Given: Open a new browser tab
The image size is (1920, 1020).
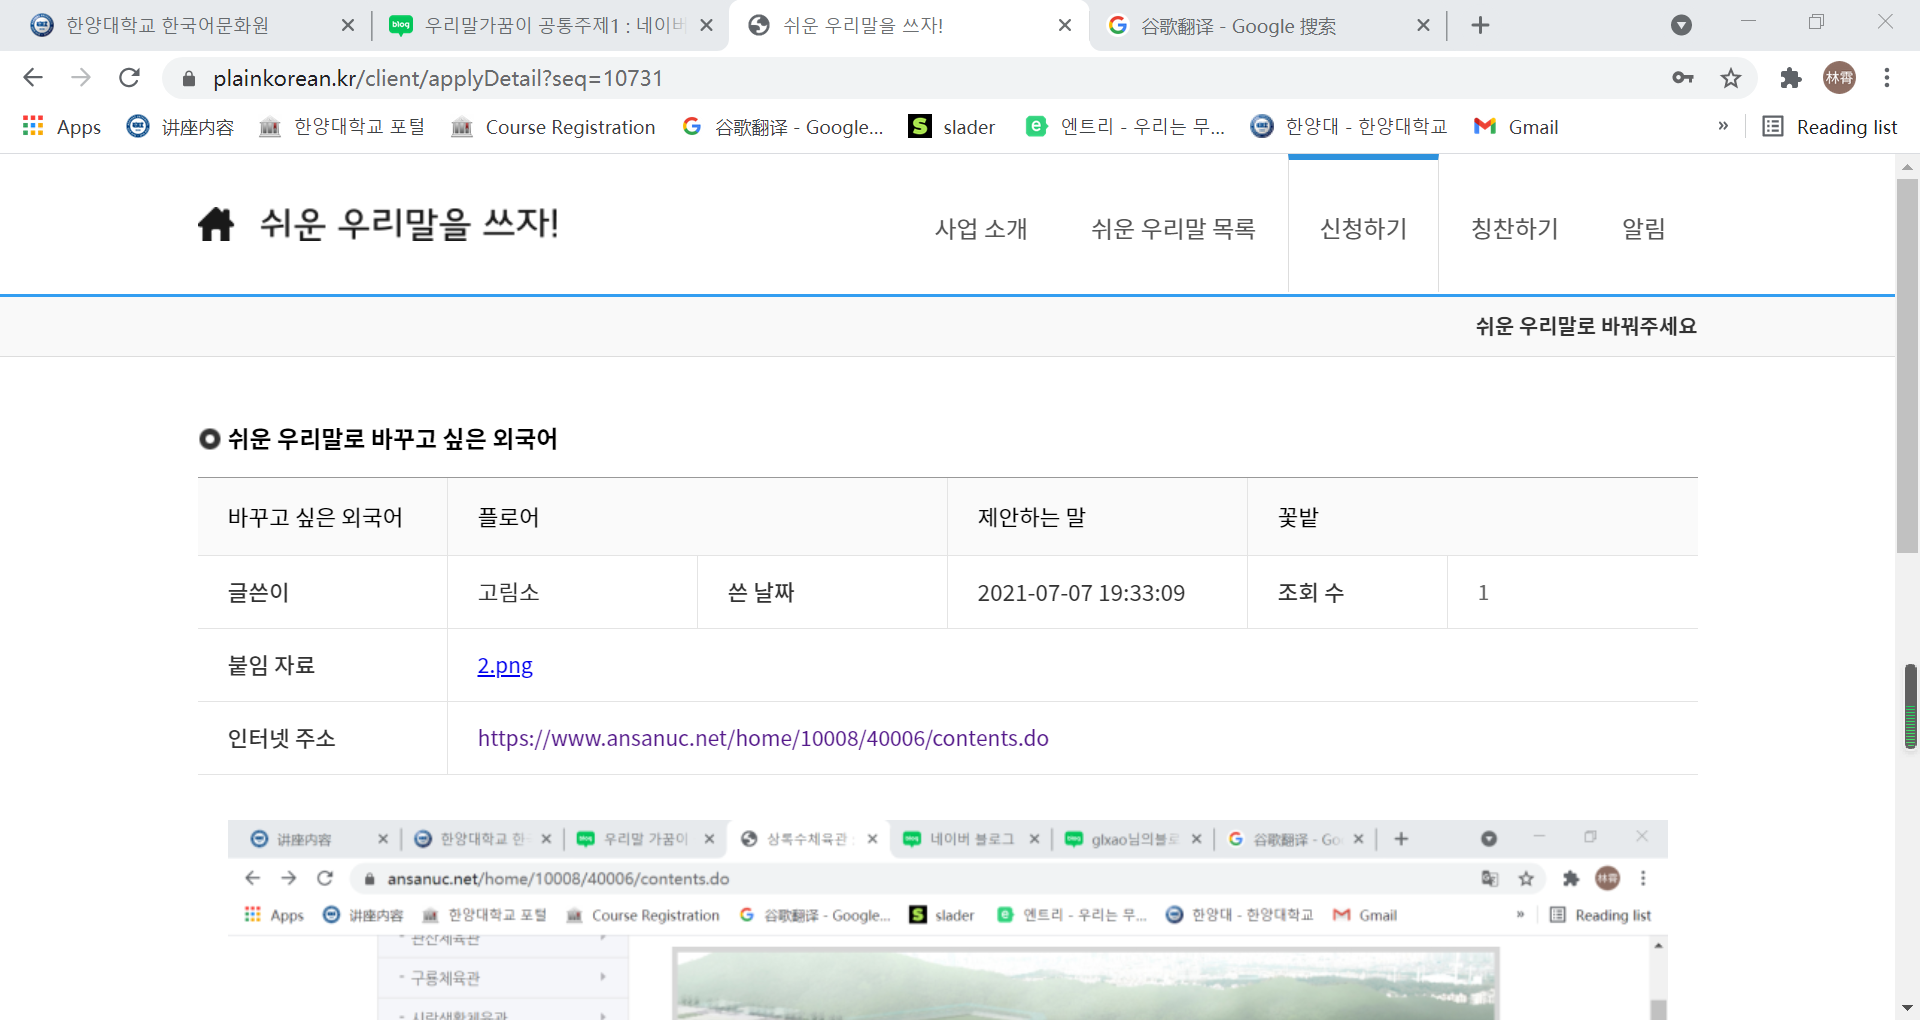Looking at the screenshot, I should pyautogui.click(x=1480, y=25).
